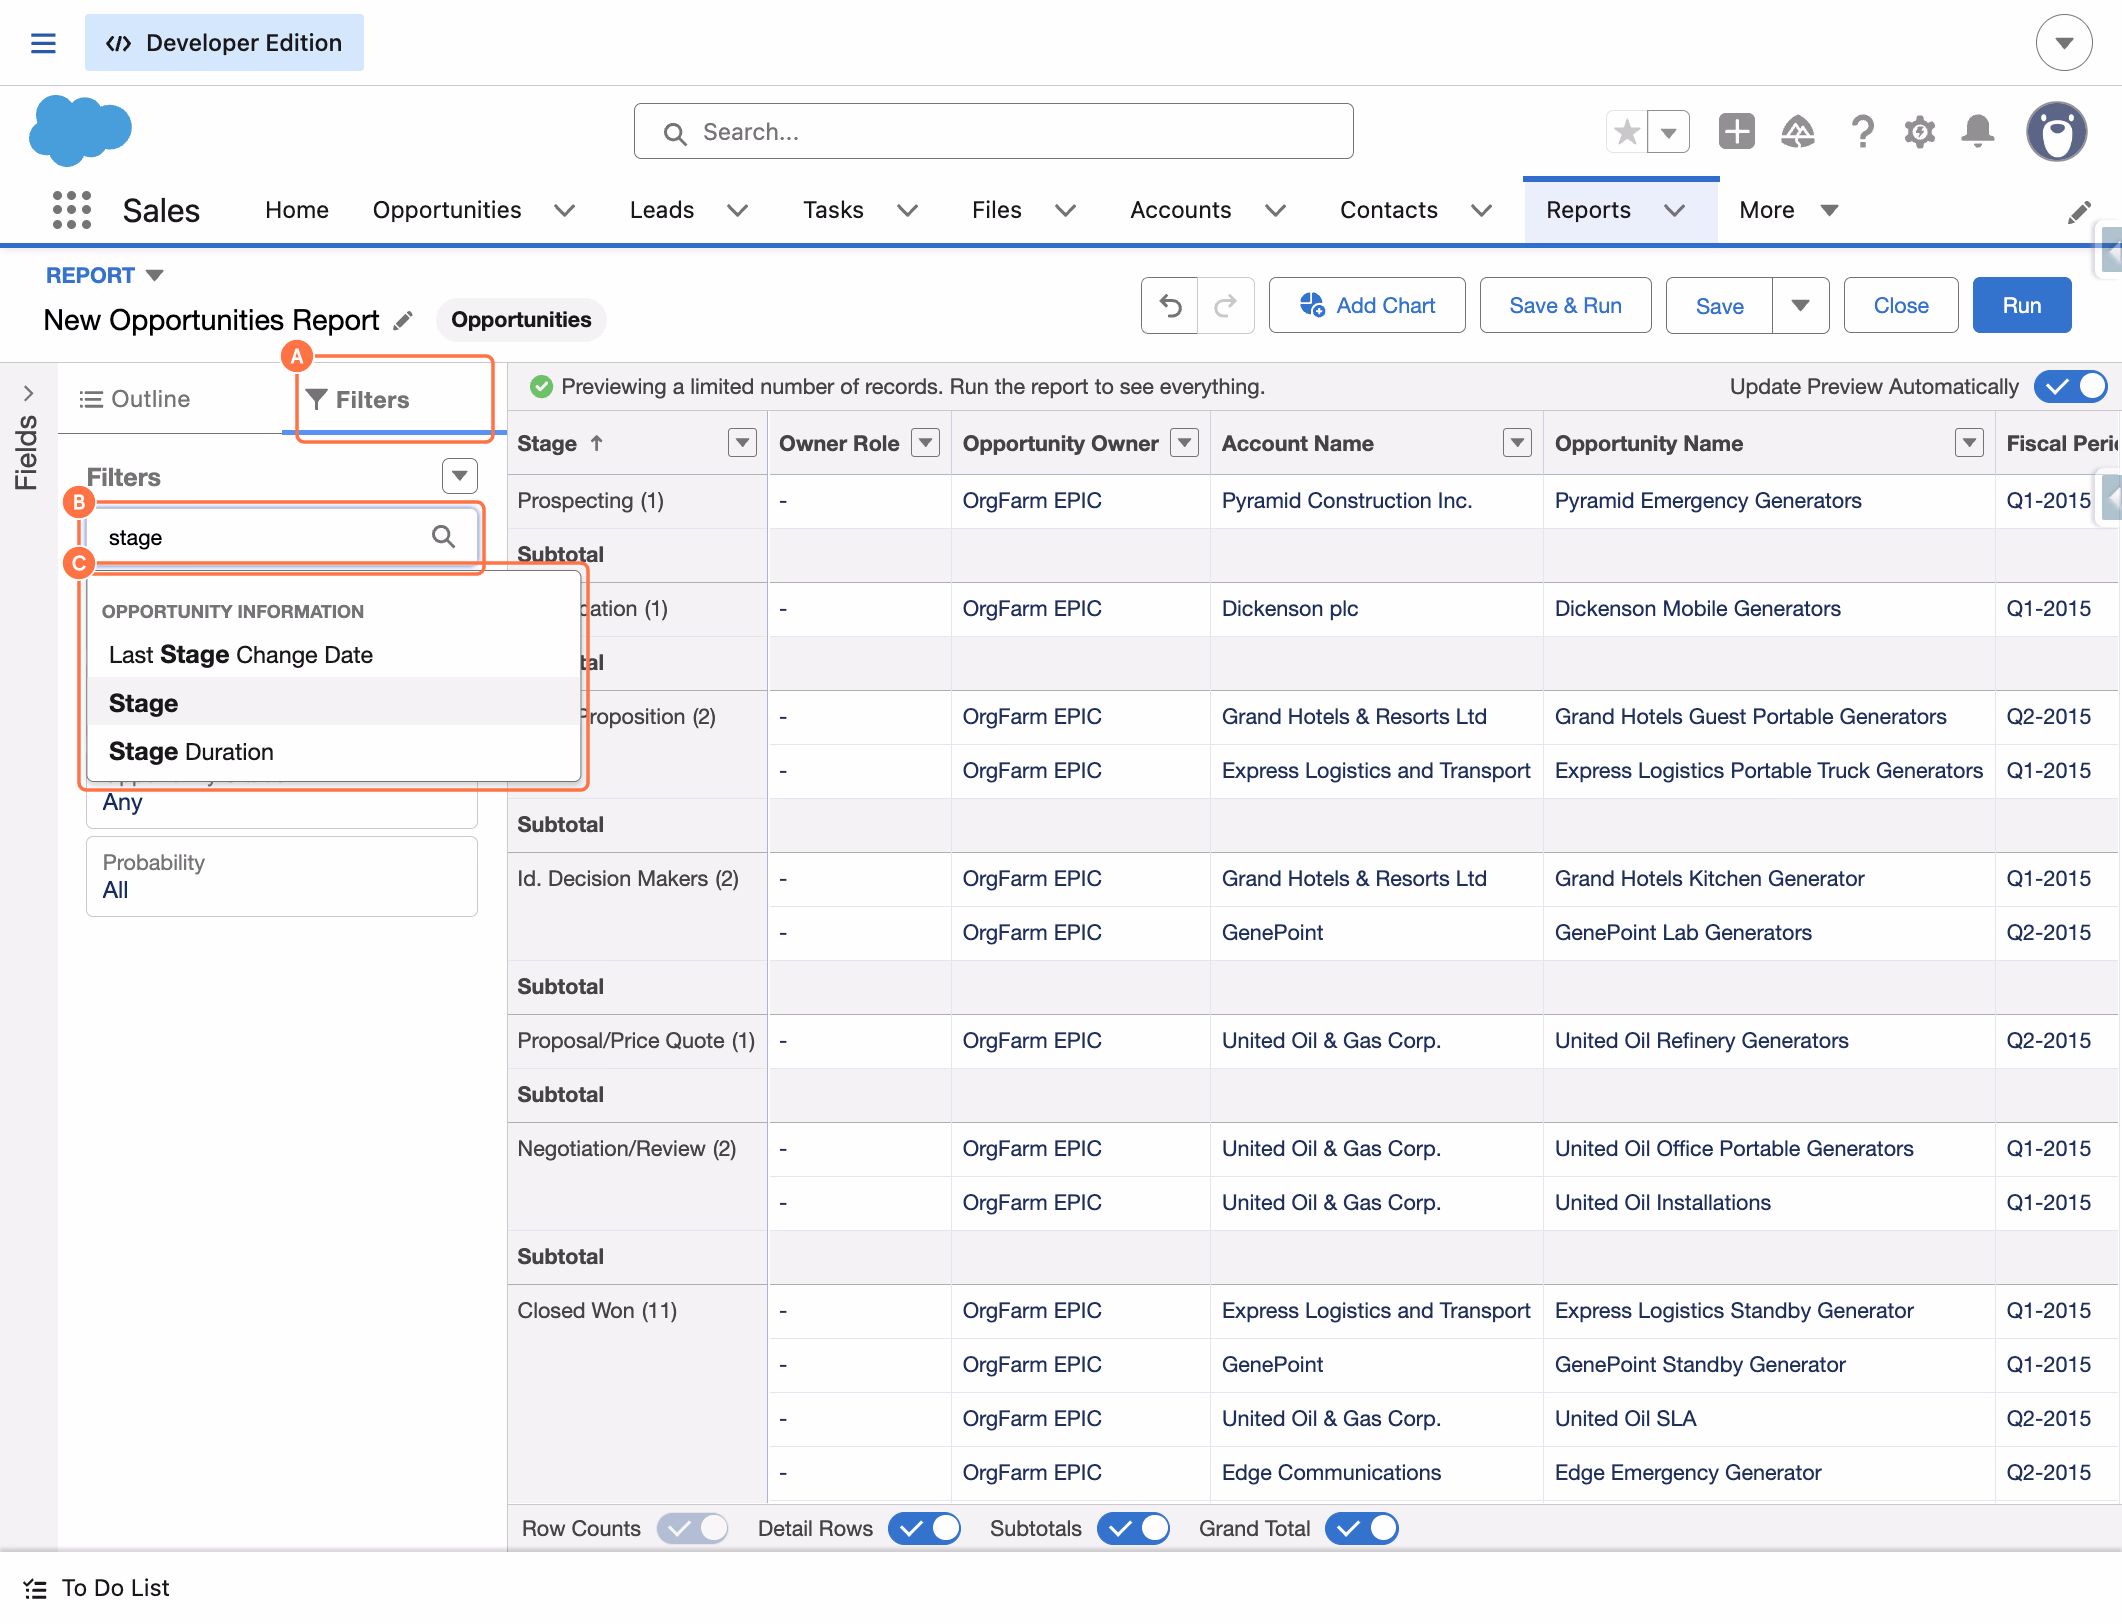Open the Owner Role column menu arrow
Viewport: 2122px width, 1624px height.
[x=926, y=443]
